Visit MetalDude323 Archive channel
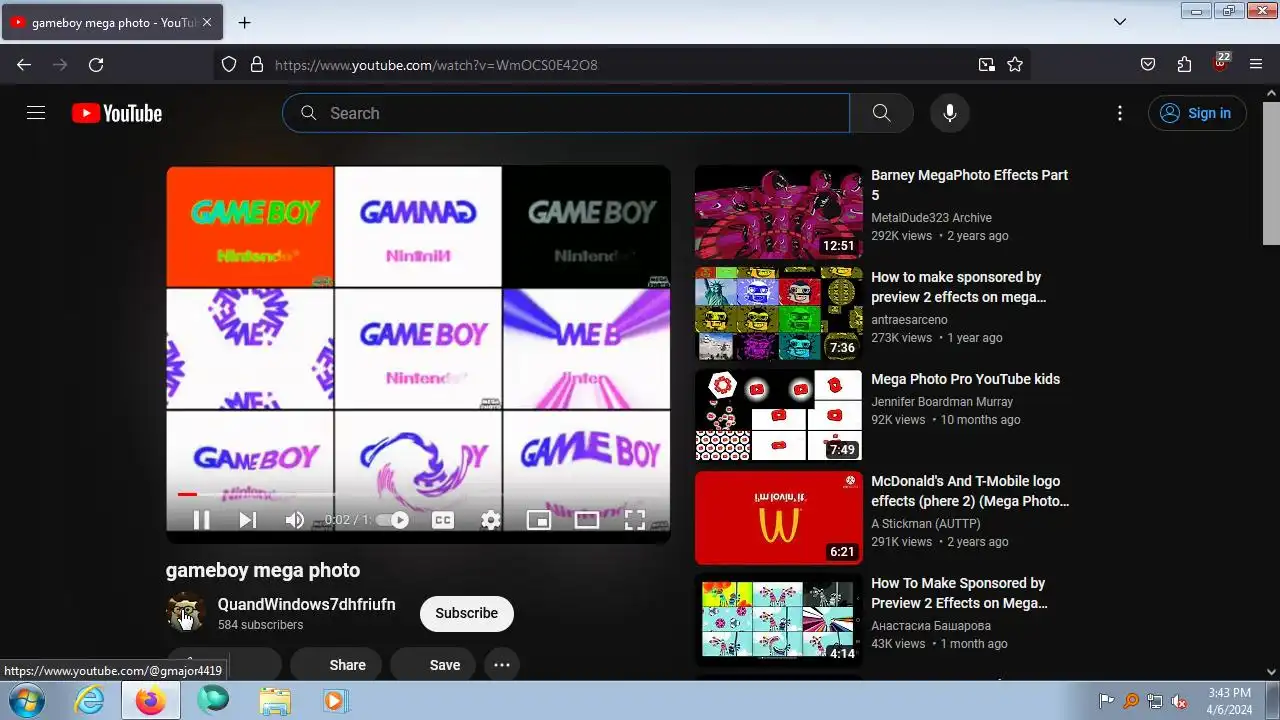Screen dimensions: 1280x720 [x=931, y=218]
